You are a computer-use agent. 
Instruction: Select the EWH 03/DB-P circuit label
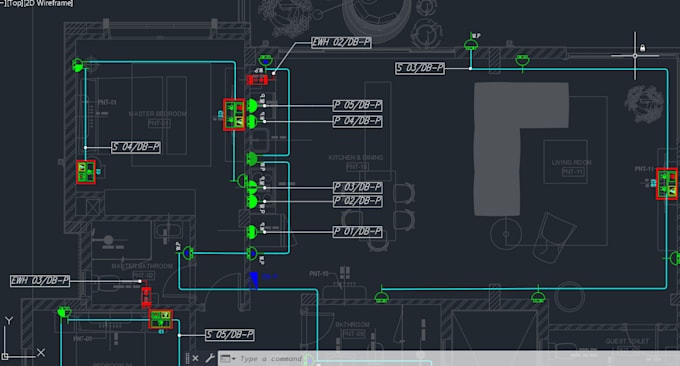(39, 281)
